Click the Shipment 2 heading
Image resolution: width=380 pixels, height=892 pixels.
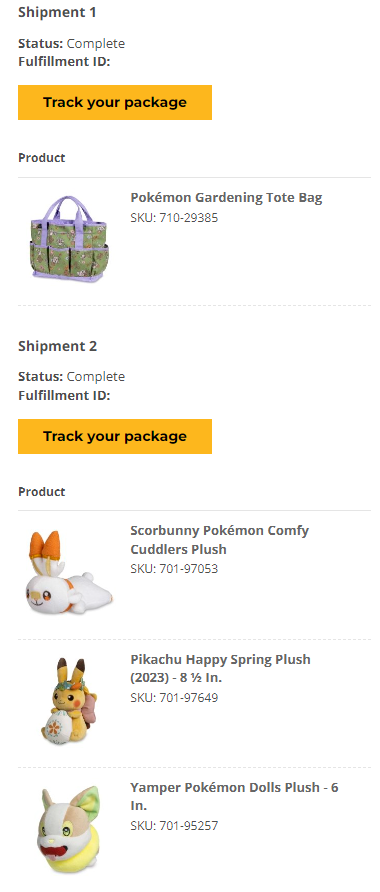(57, 346)
